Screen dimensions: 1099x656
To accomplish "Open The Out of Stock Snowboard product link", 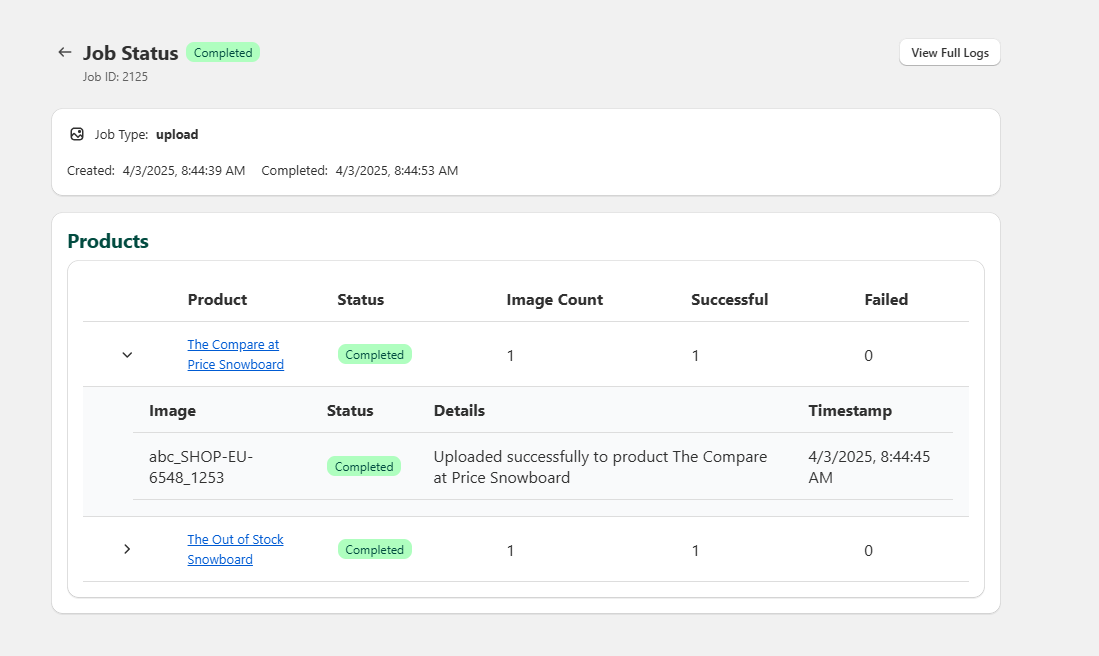I will tap(235, 548).
